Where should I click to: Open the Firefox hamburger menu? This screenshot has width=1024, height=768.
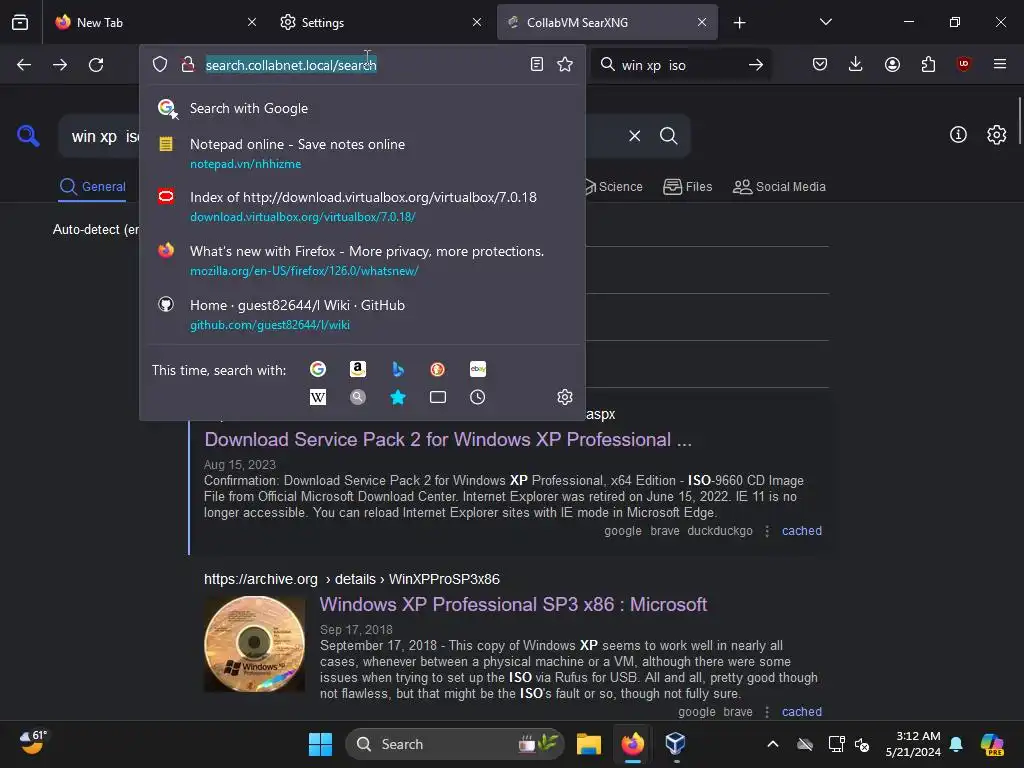point(1000,64)
